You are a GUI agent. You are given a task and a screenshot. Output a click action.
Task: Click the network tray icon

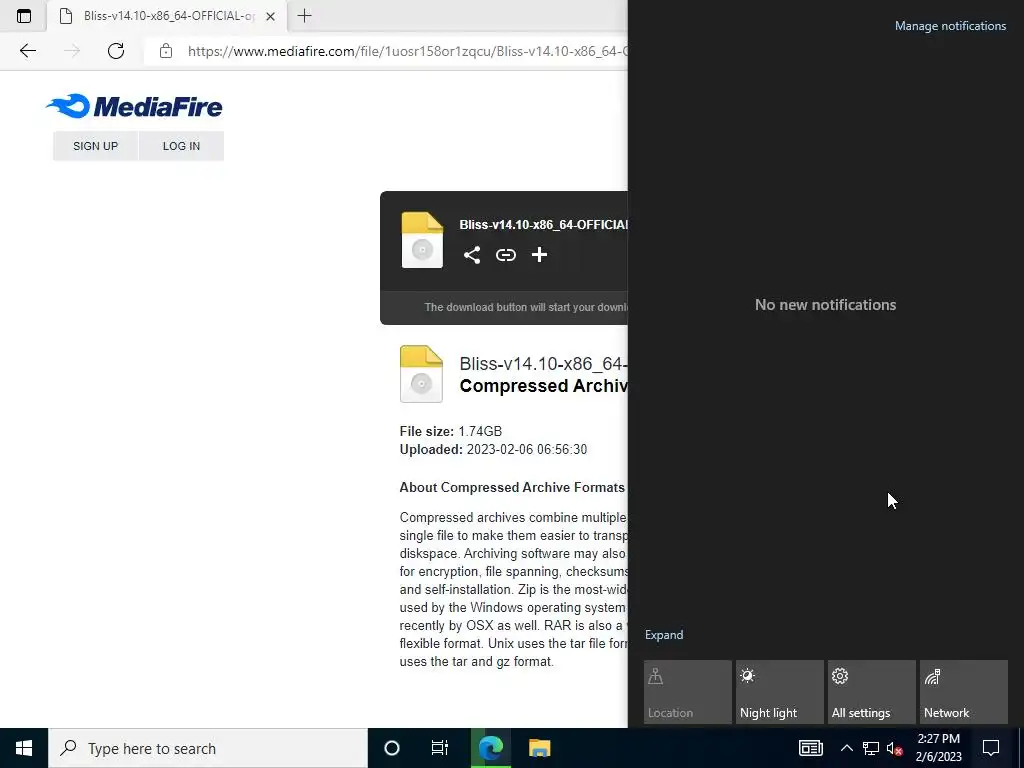tap(871, 748)
